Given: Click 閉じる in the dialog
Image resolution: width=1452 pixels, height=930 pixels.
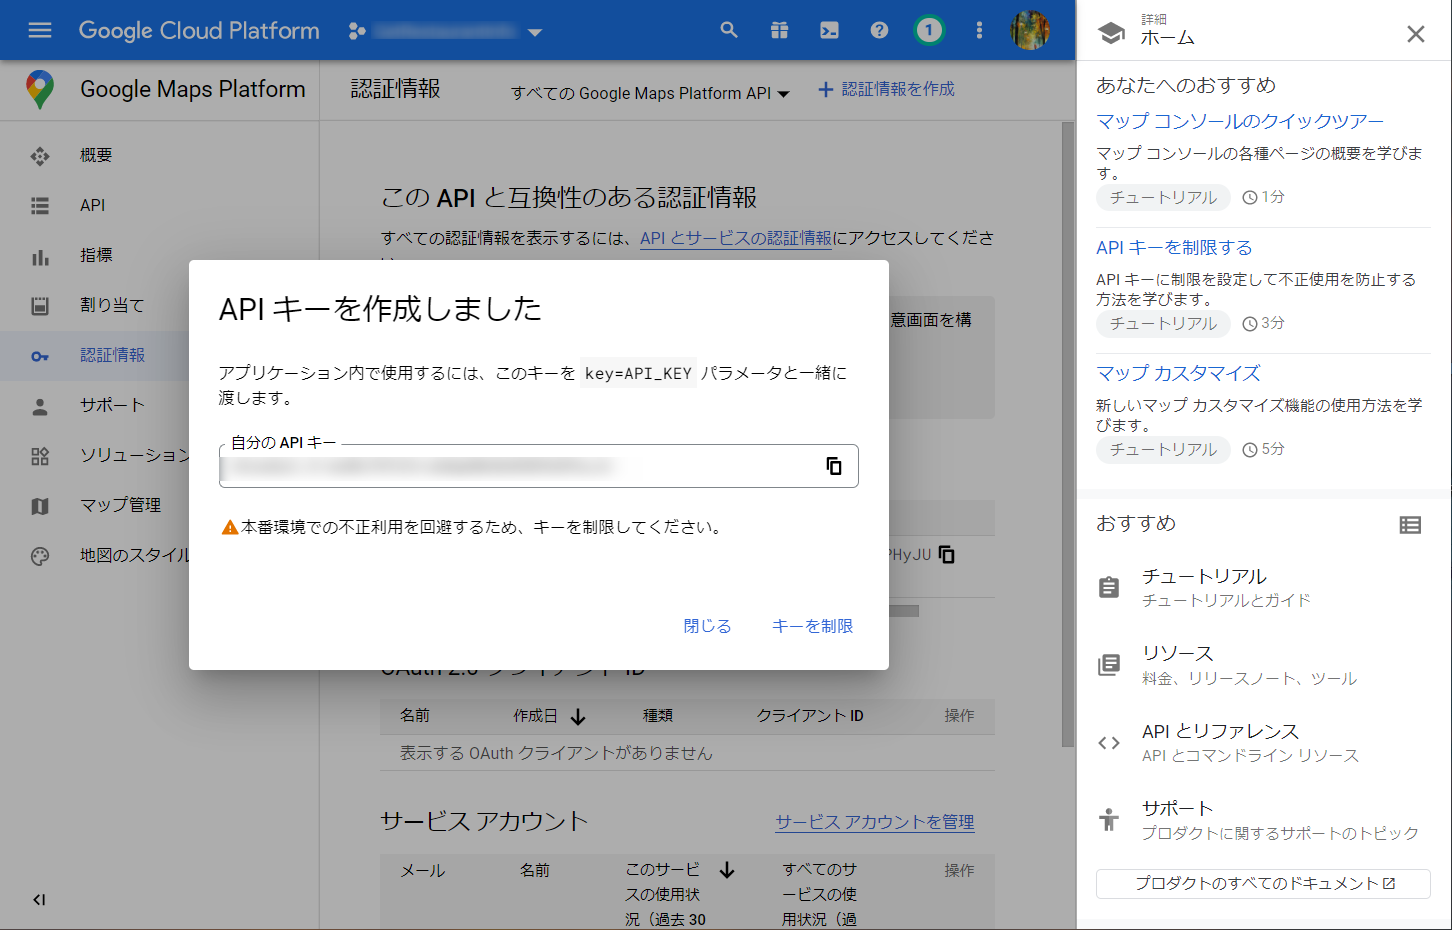Looking at the screenshot, I should 708,626.
